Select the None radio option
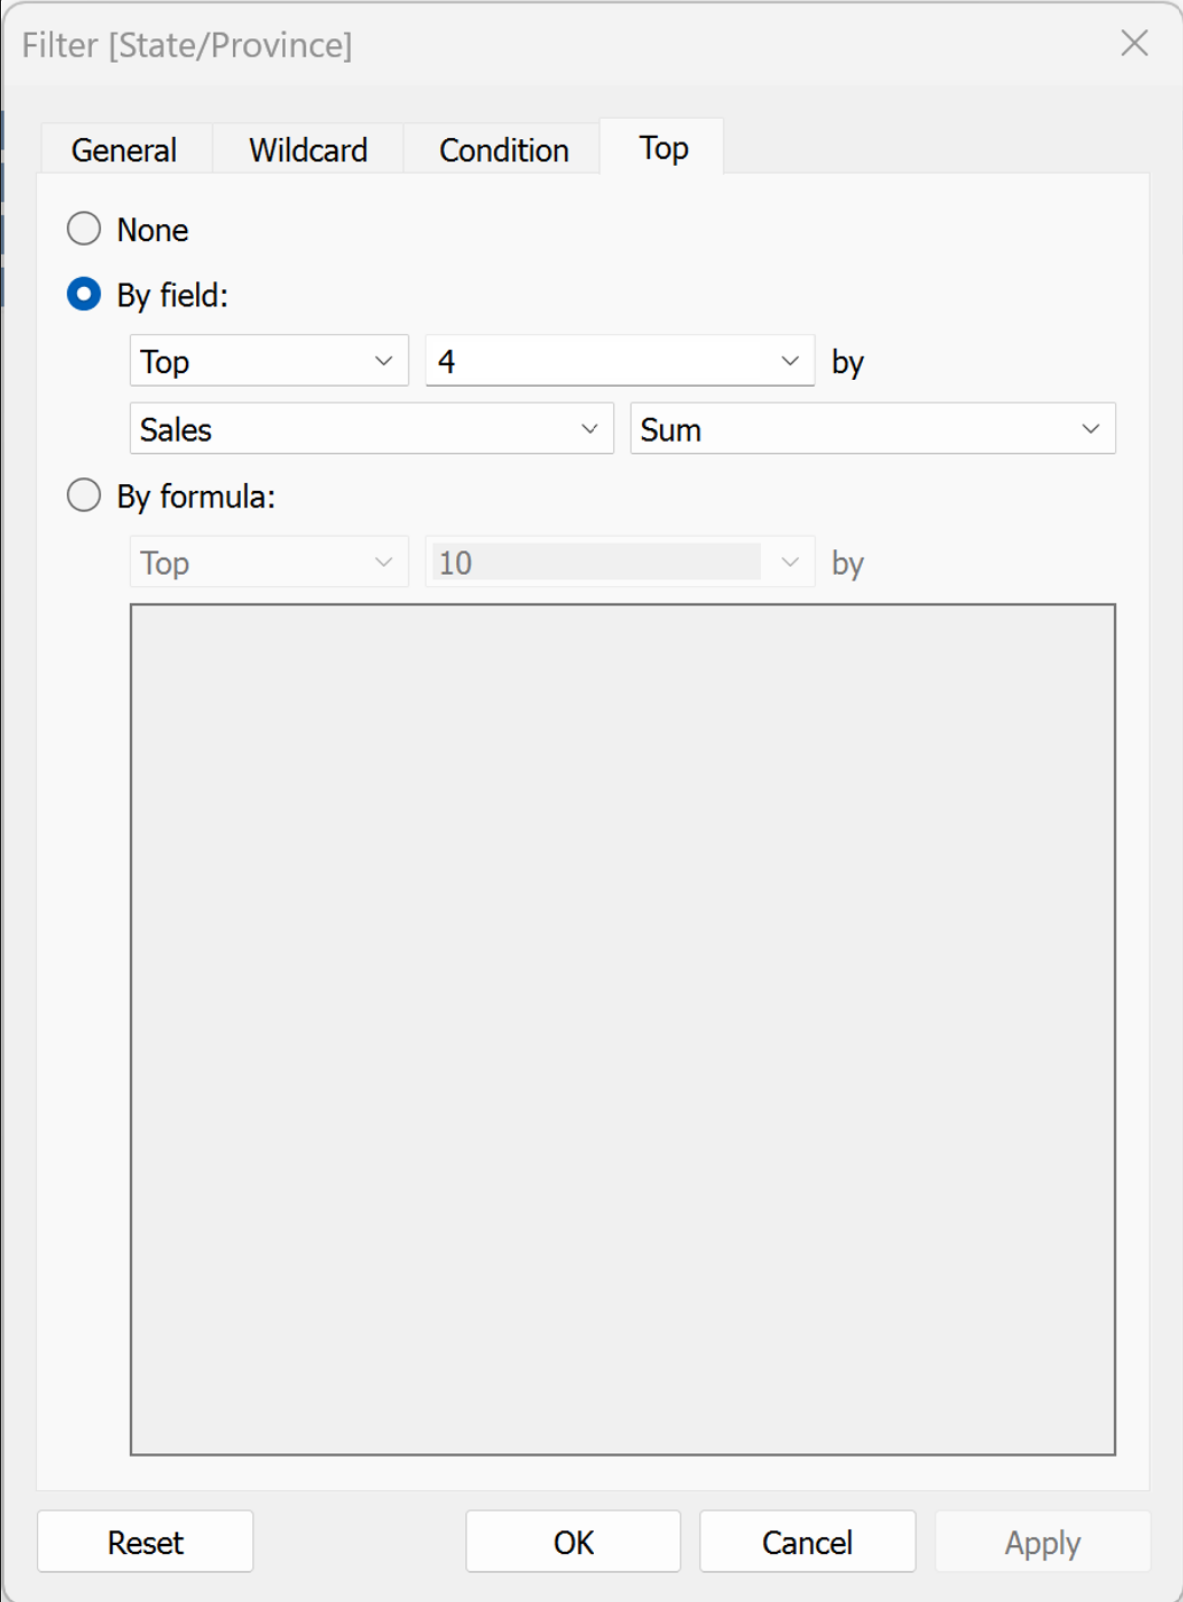This screenshot has height=1602, width=1183. (84, 229)
